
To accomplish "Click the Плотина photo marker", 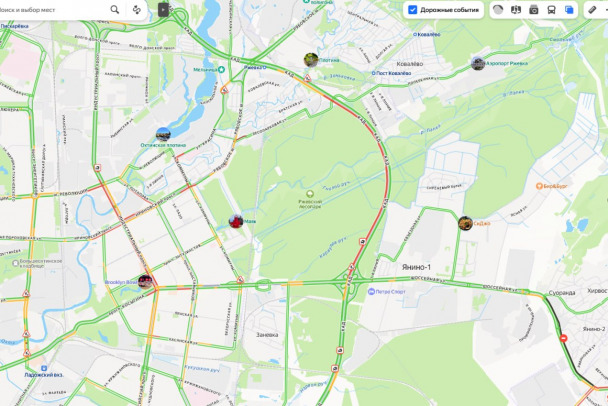I will coord(311,60).
